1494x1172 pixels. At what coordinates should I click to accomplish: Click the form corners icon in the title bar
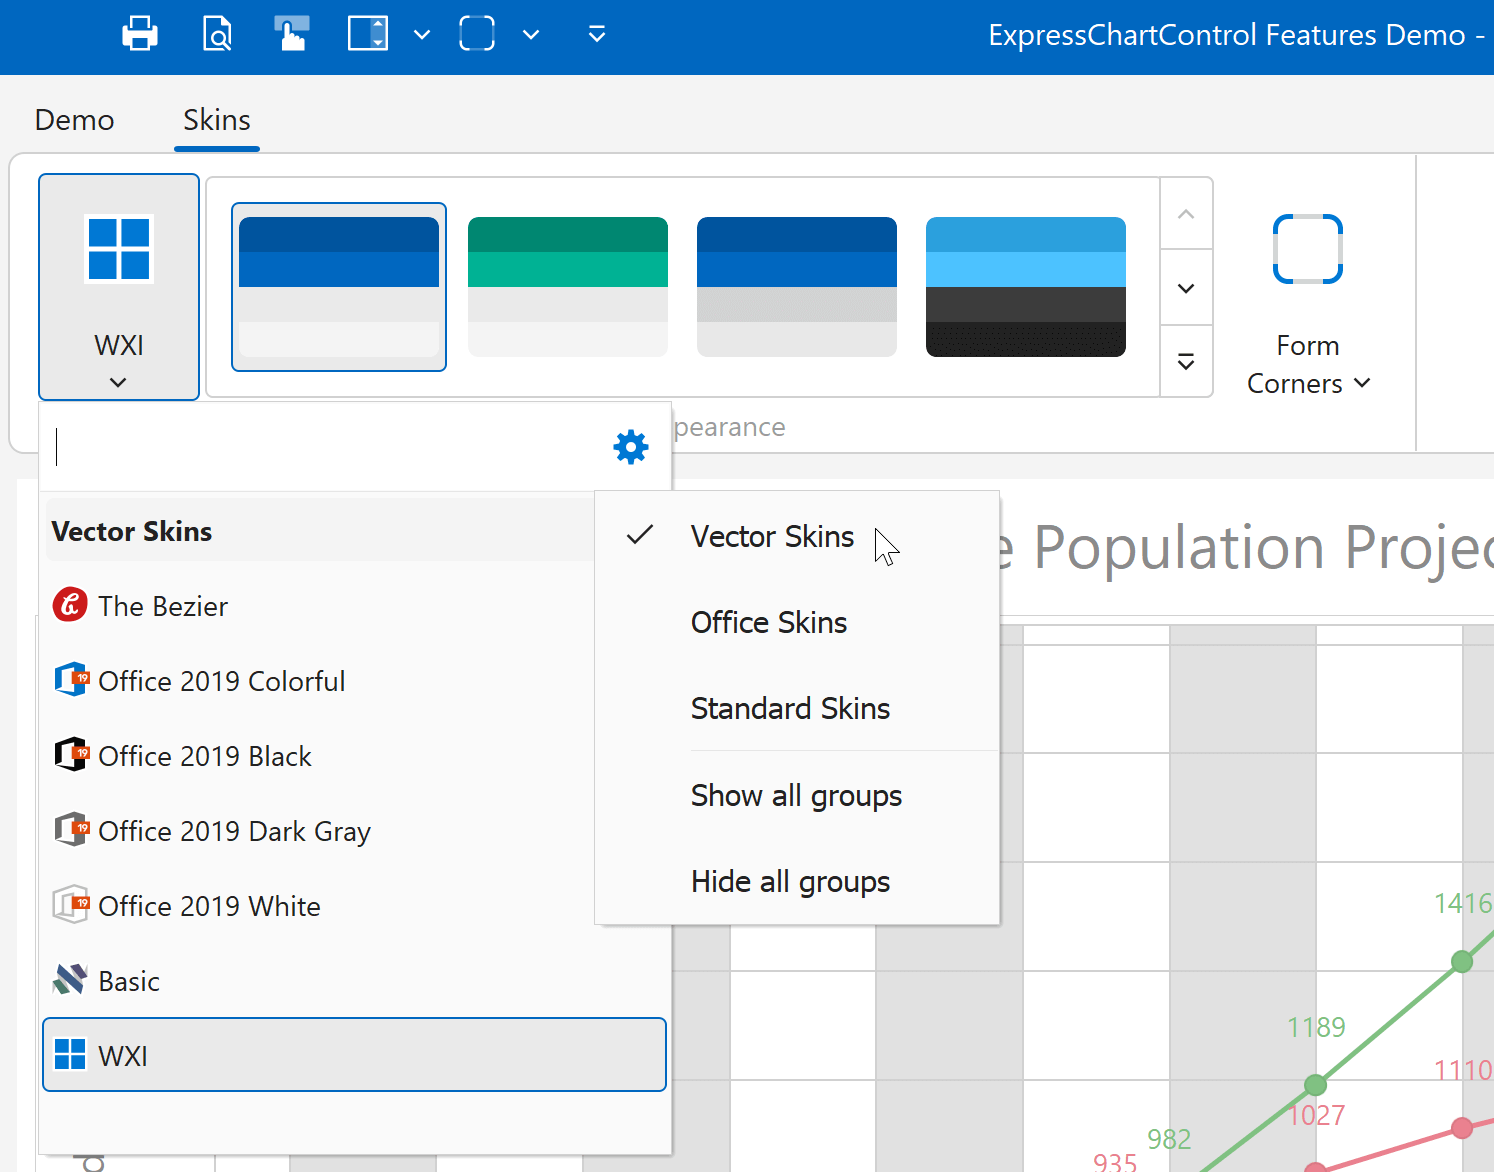coord(477,33)
